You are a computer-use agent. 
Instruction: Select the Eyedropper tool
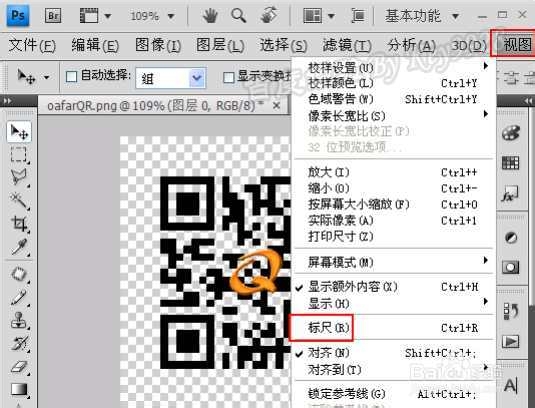pos(19,247)
